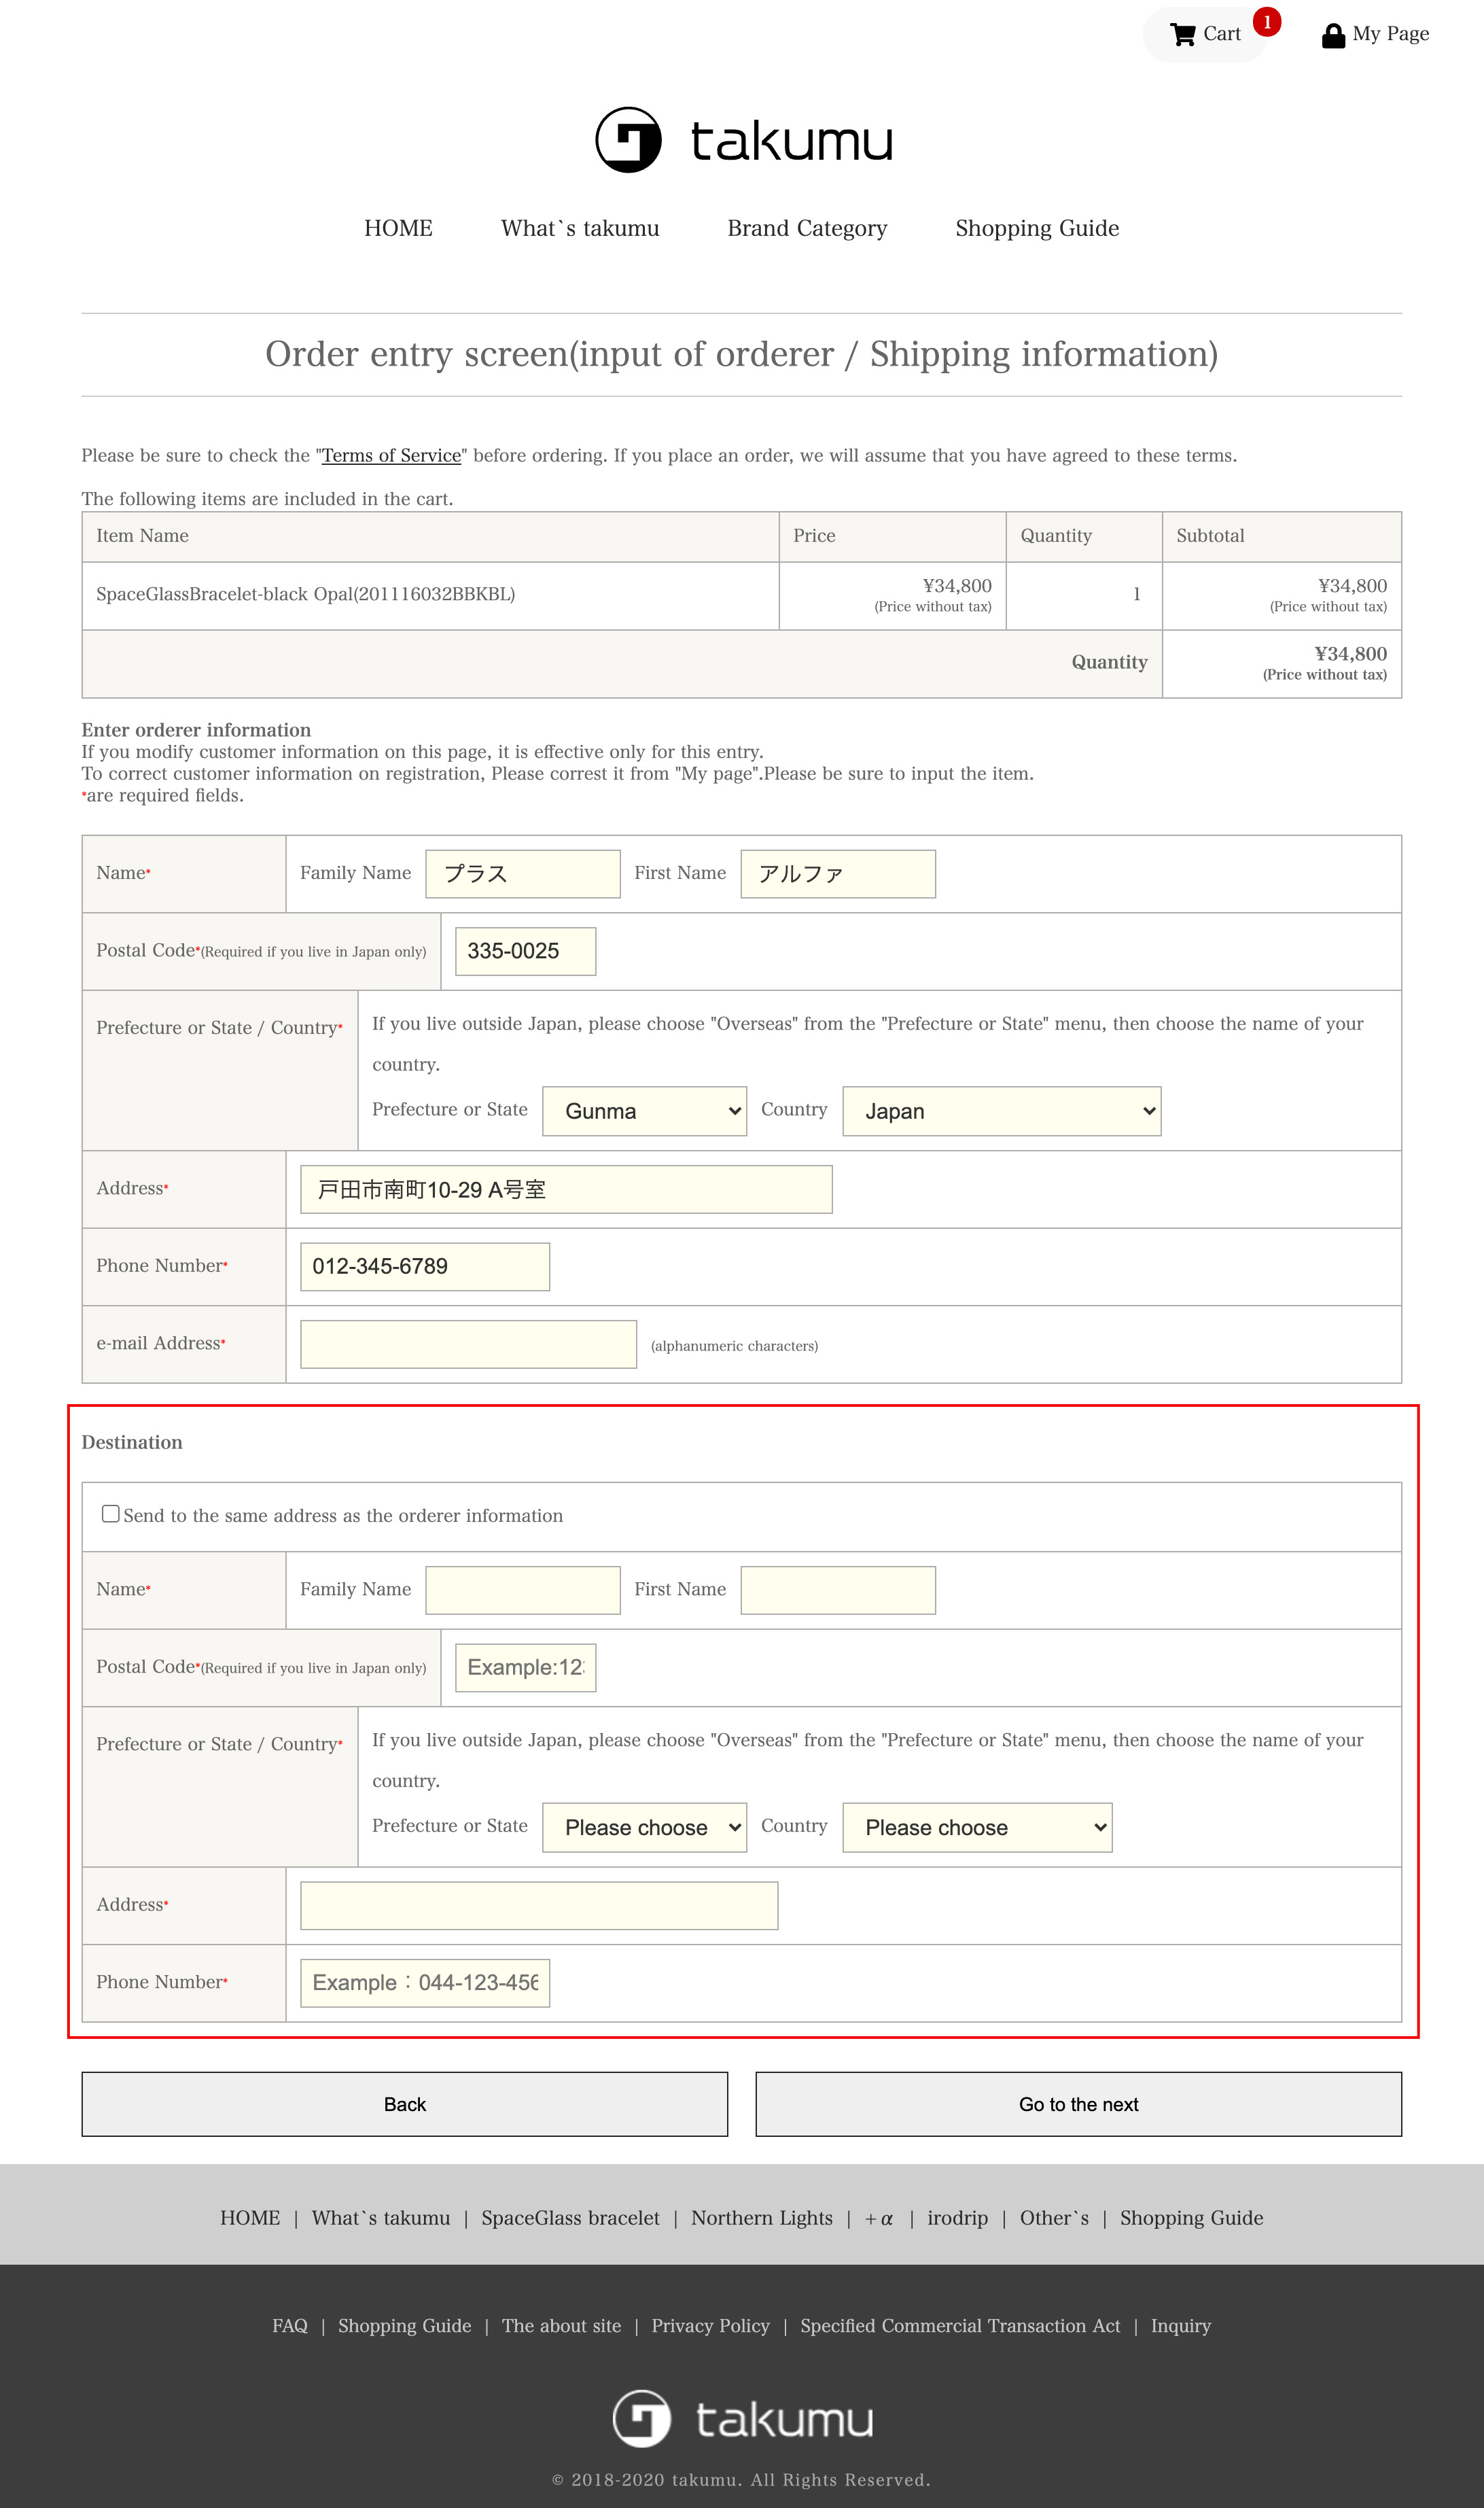Open destination Country 'Please choose' dropdown
Viewport: 1484px width, 2508px height.
[x=977, y=1827]
